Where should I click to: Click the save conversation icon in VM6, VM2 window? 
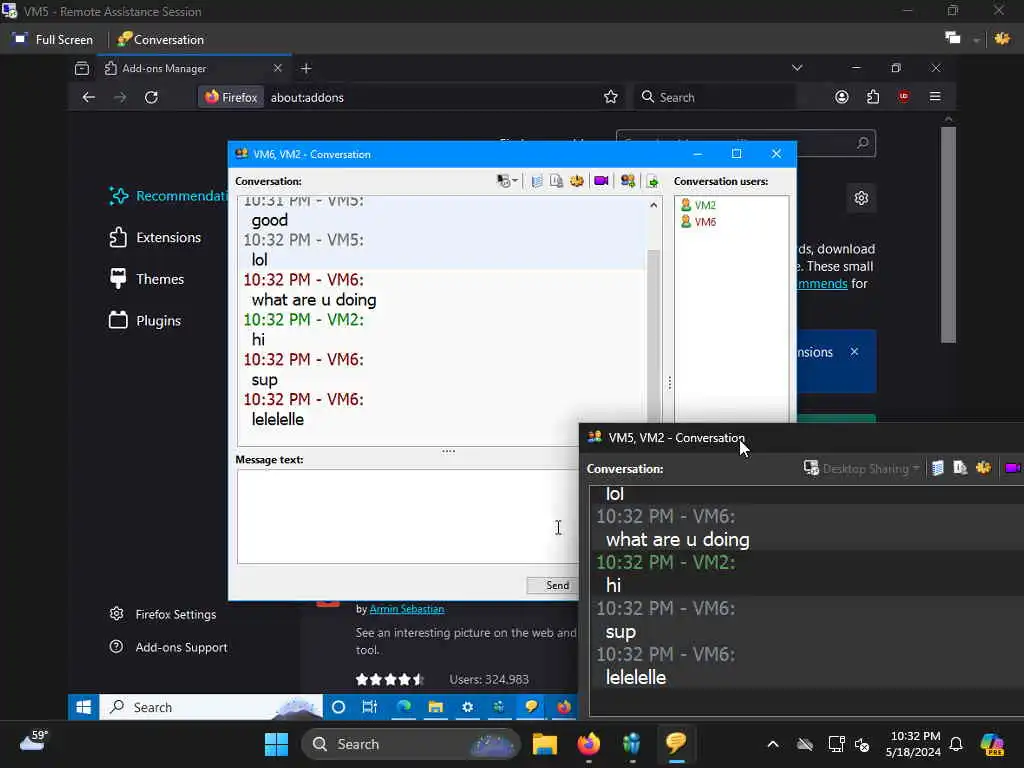tap(556, 181)
